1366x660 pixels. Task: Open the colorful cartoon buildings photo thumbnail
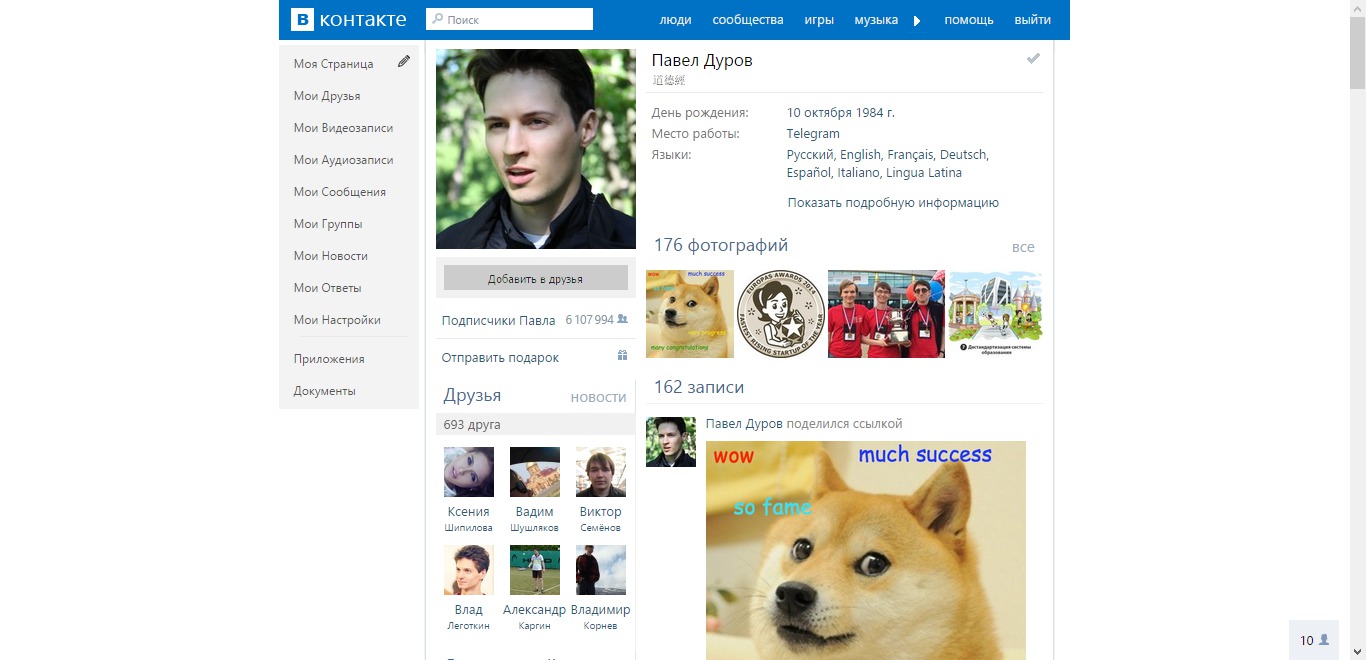coord(995,314)
